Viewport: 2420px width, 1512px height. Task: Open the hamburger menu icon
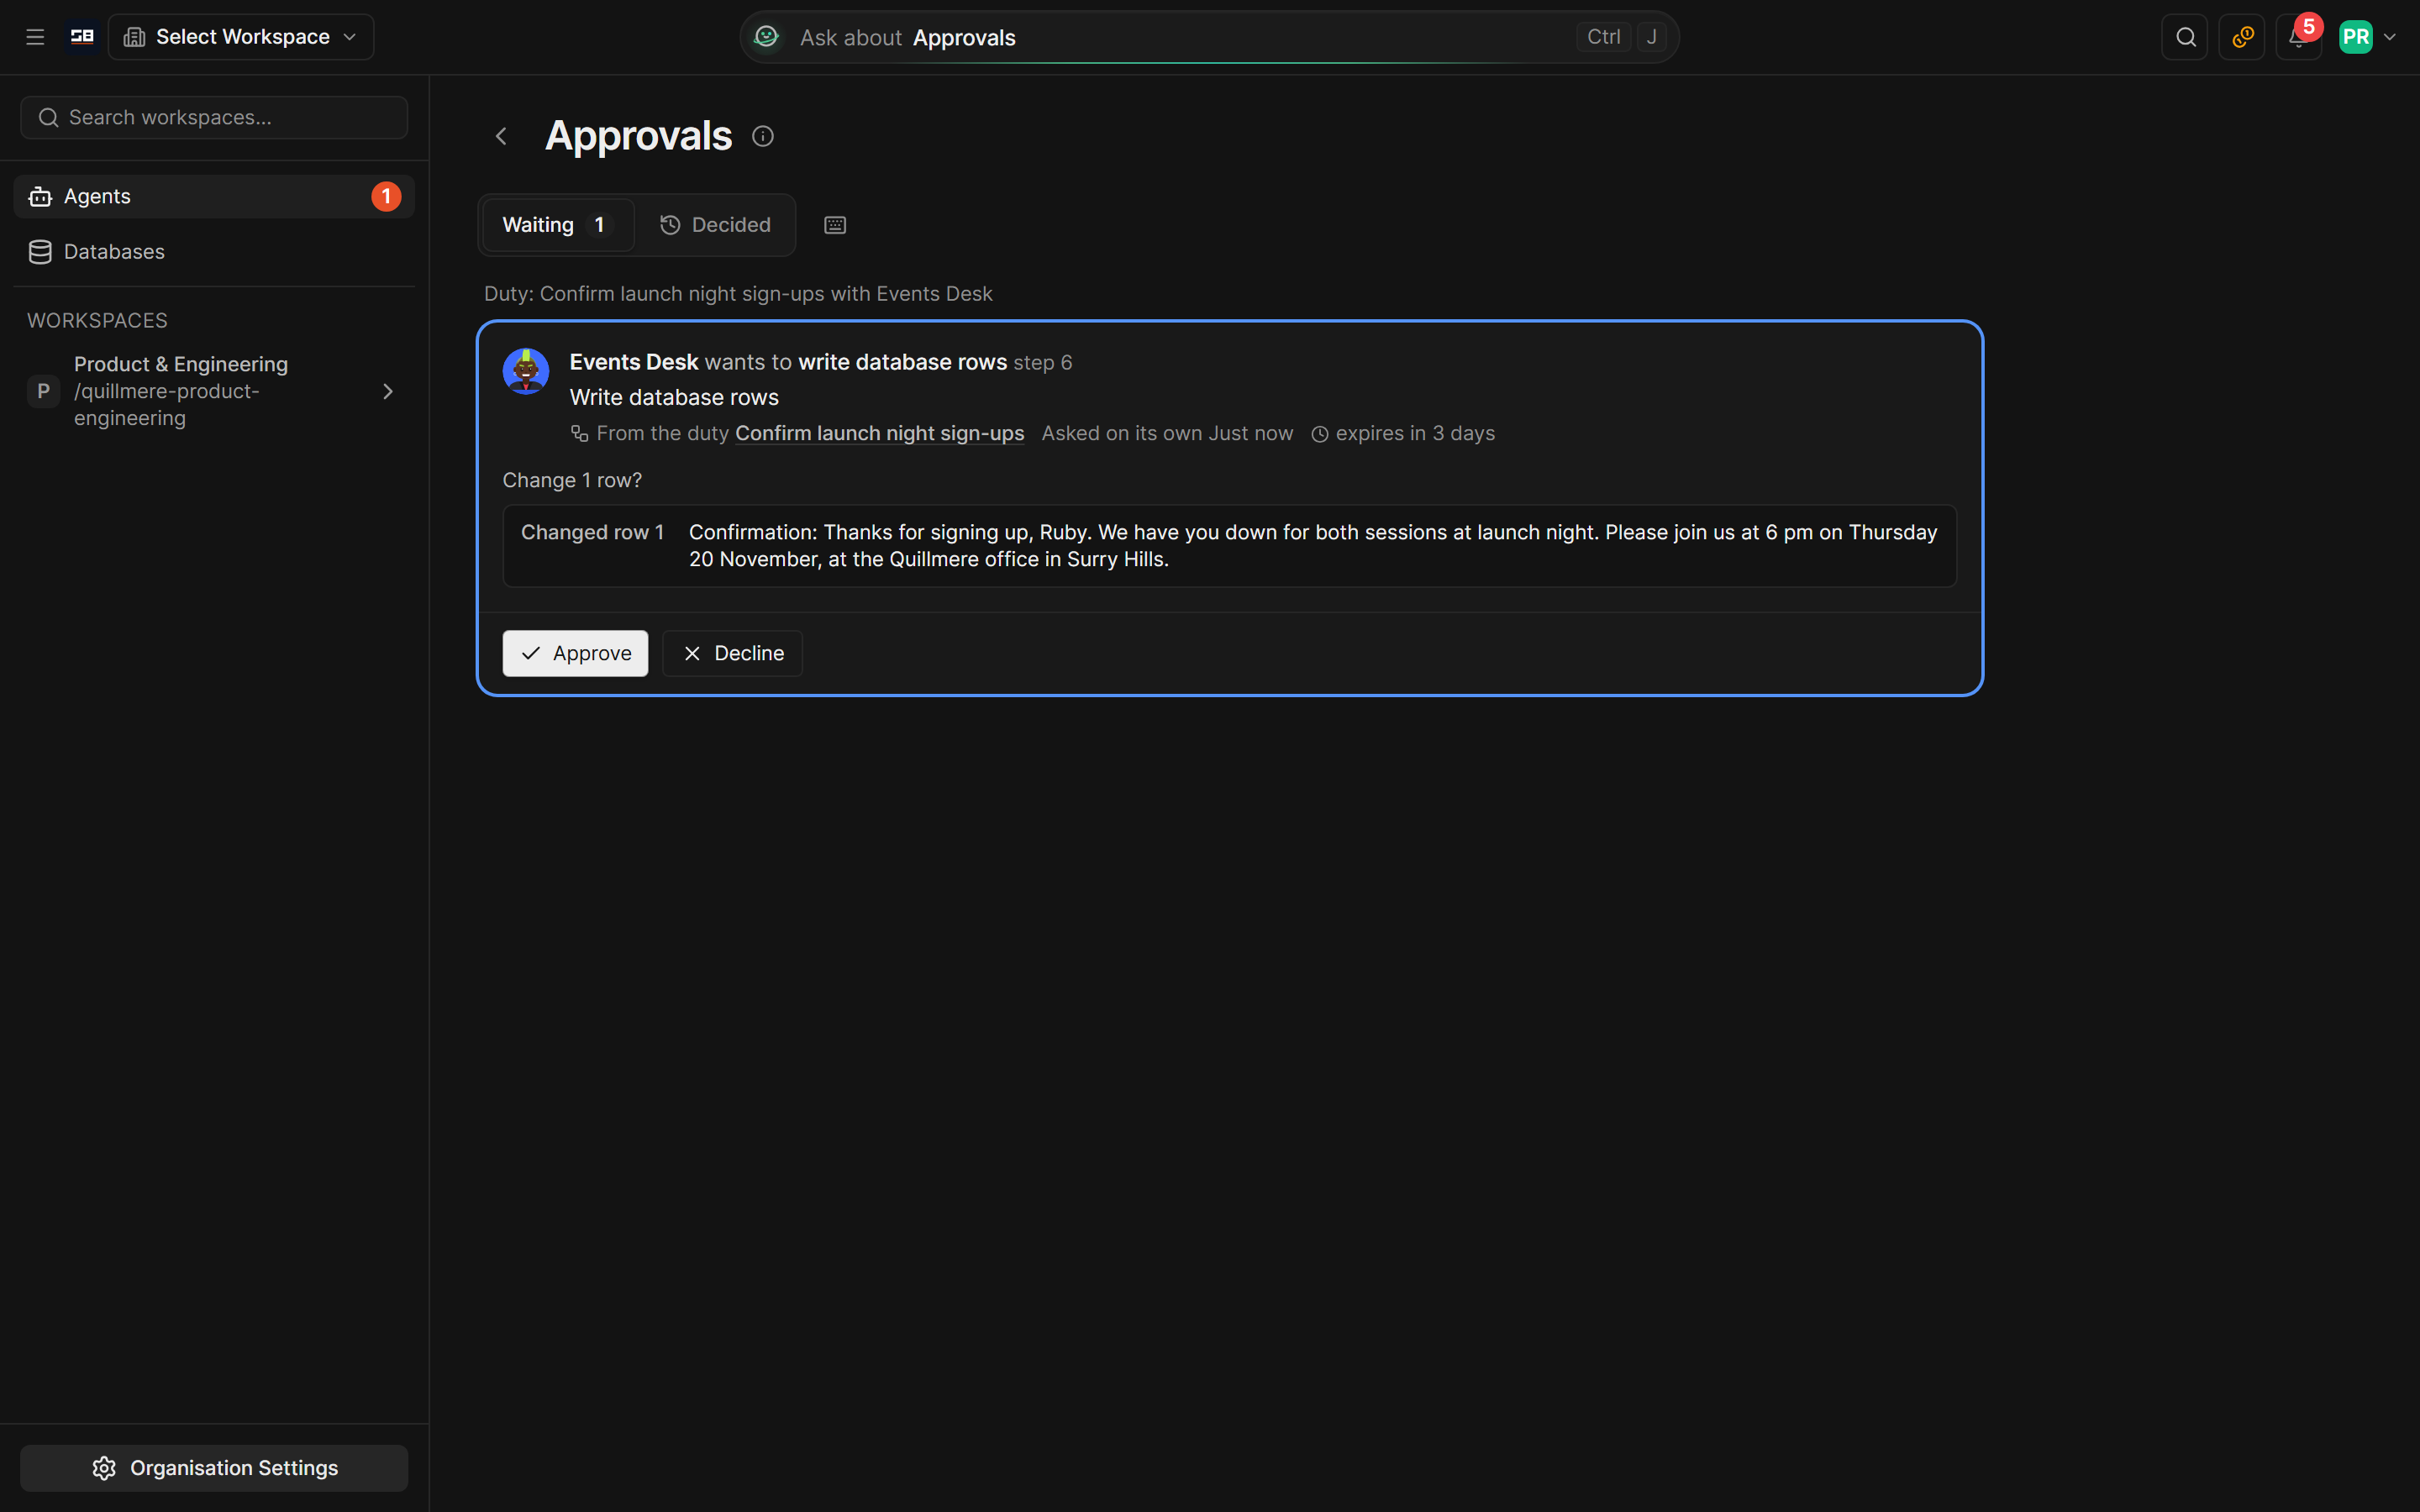[x=35, y=37]
